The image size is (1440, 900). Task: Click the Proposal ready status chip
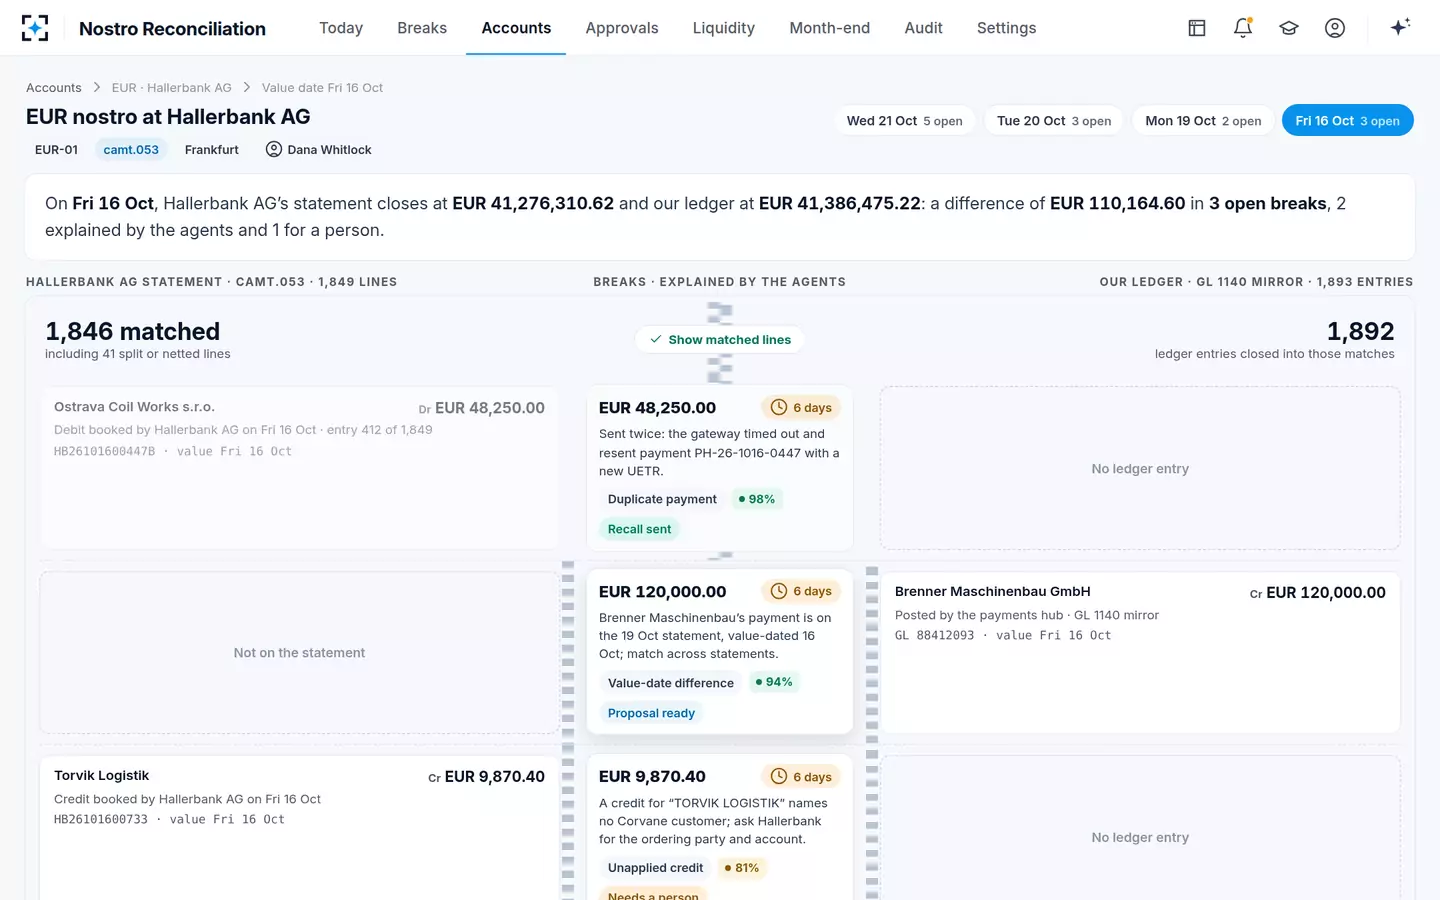pos(651,713)
